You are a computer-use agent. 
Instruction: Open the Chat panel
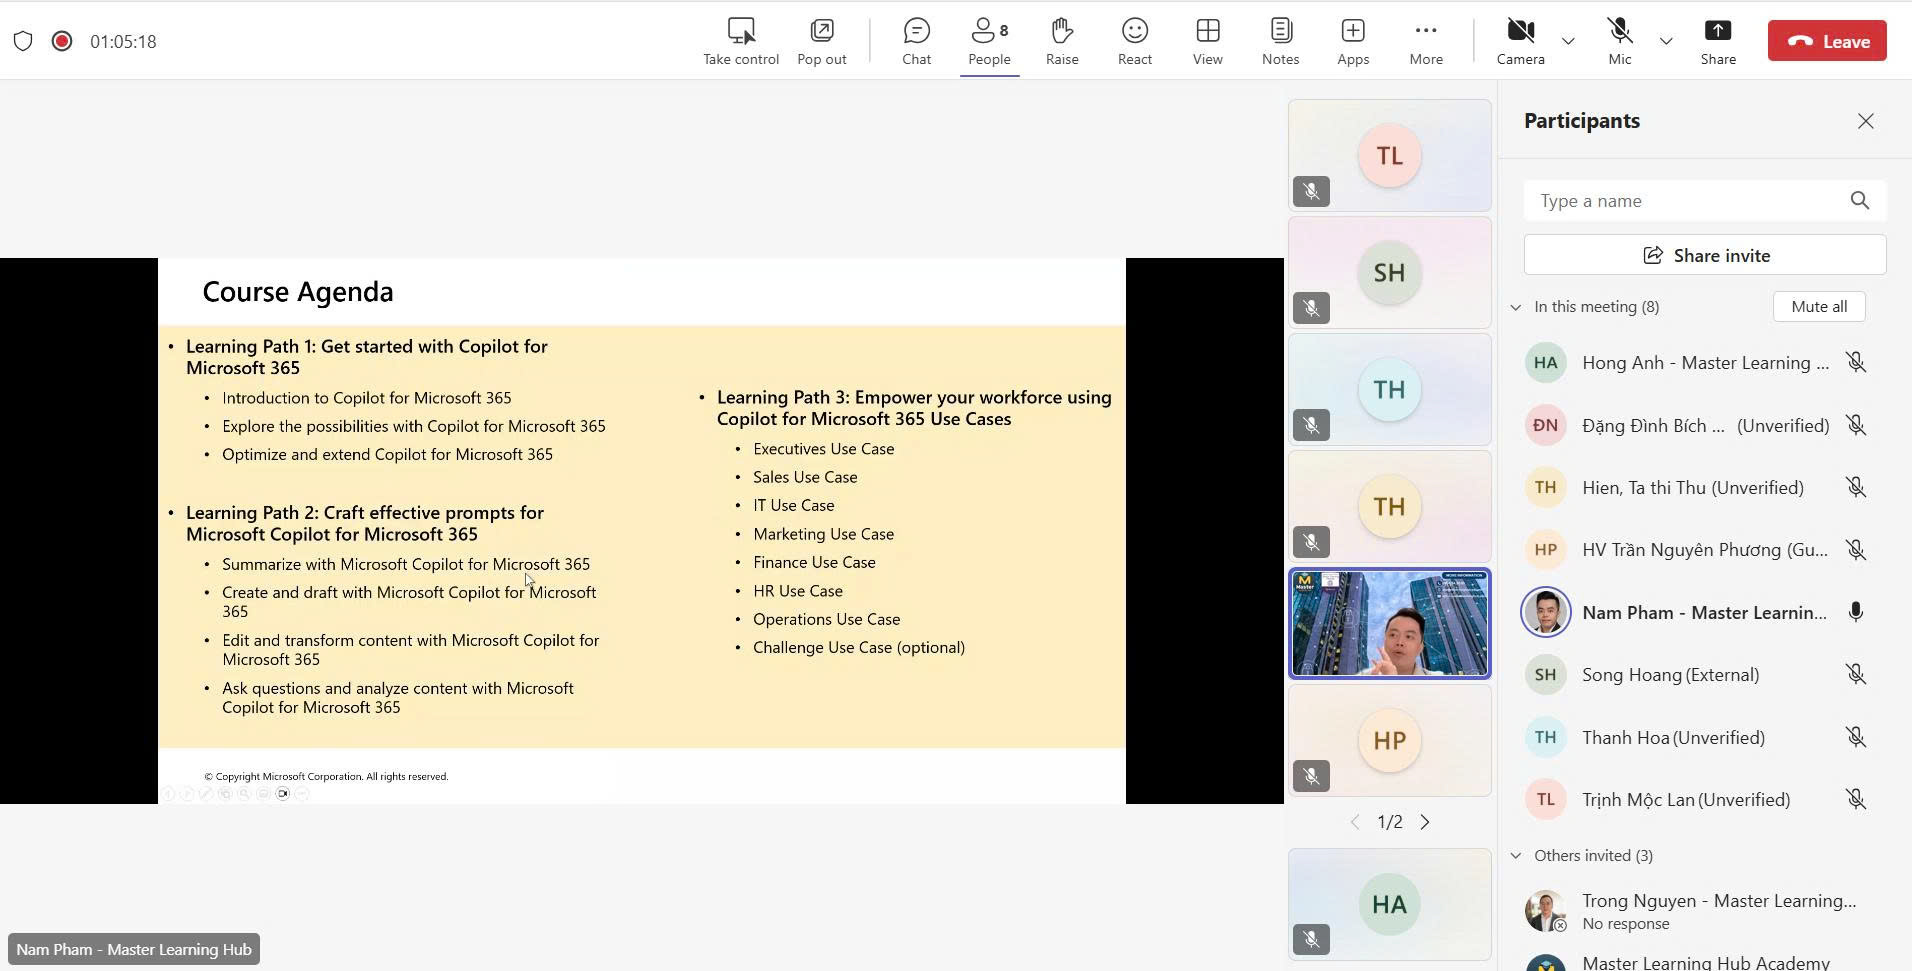(x=916, y=41)
